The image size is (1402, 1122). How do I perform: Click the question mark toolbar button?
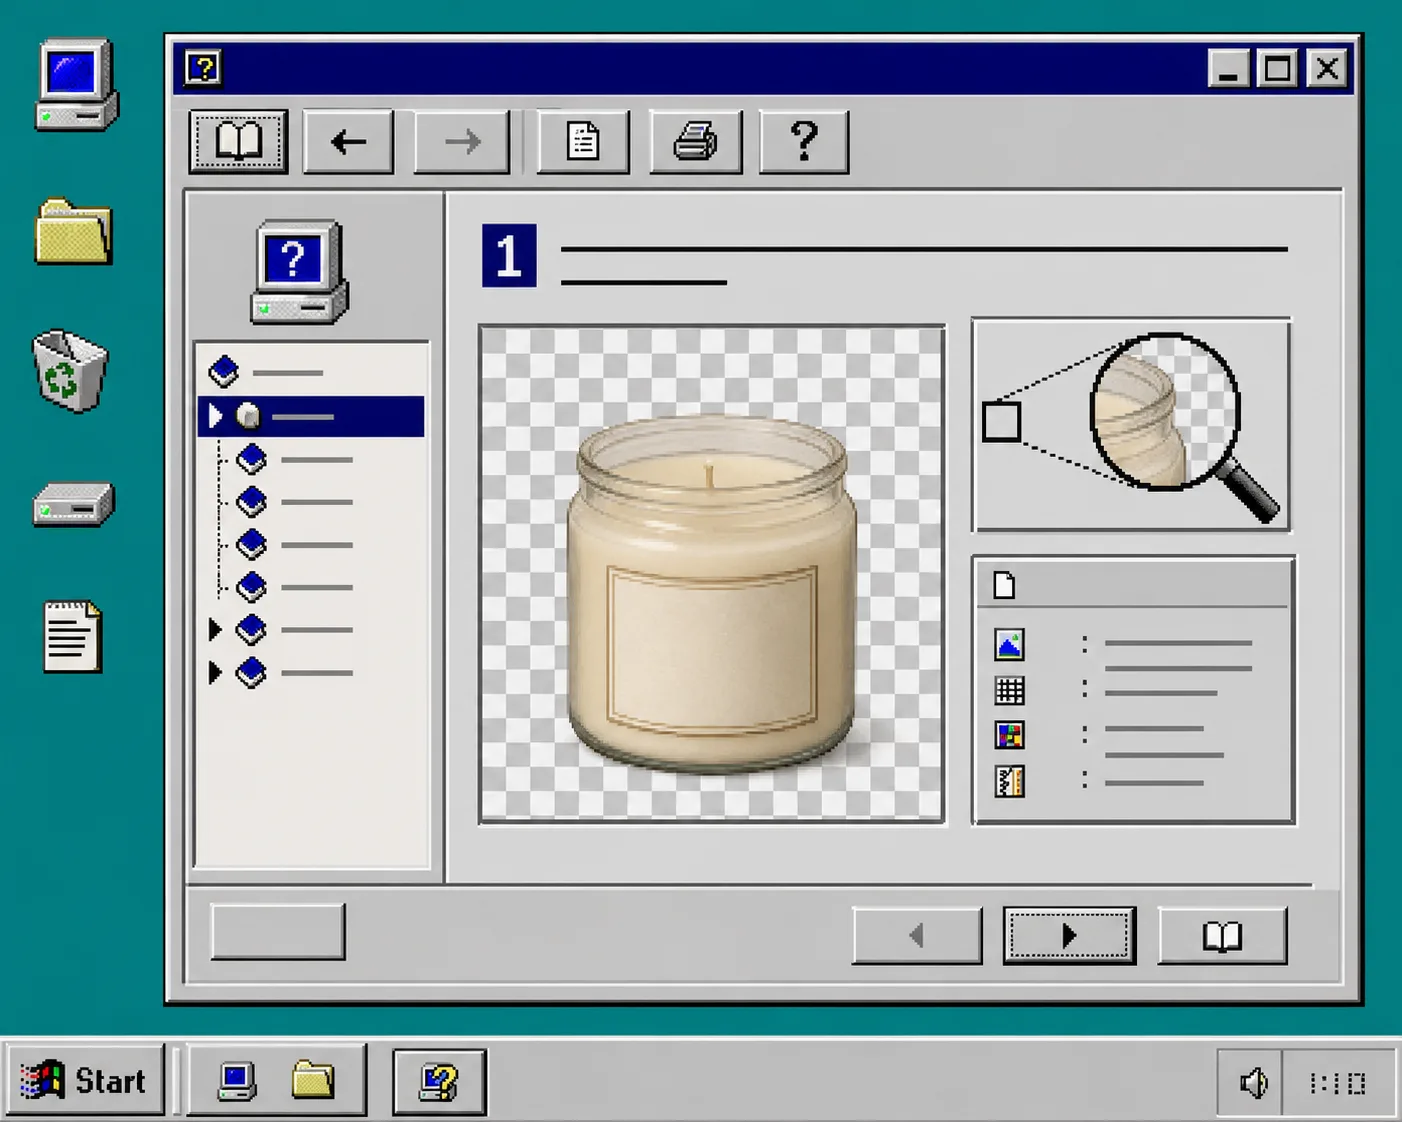[804, 142]
